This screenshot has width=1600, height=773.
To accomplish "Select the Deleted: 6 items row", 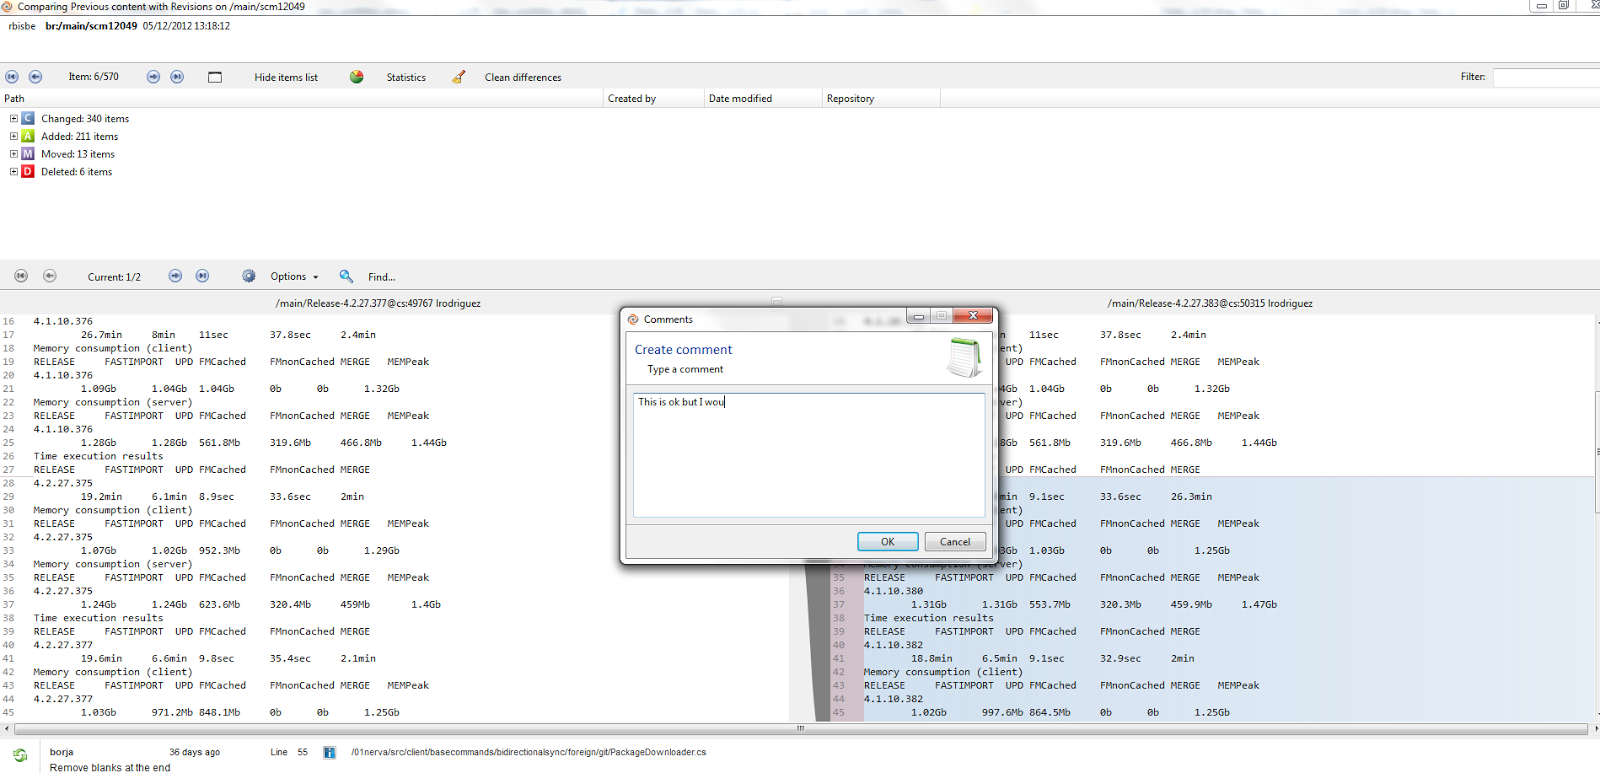I will (76, 172).
